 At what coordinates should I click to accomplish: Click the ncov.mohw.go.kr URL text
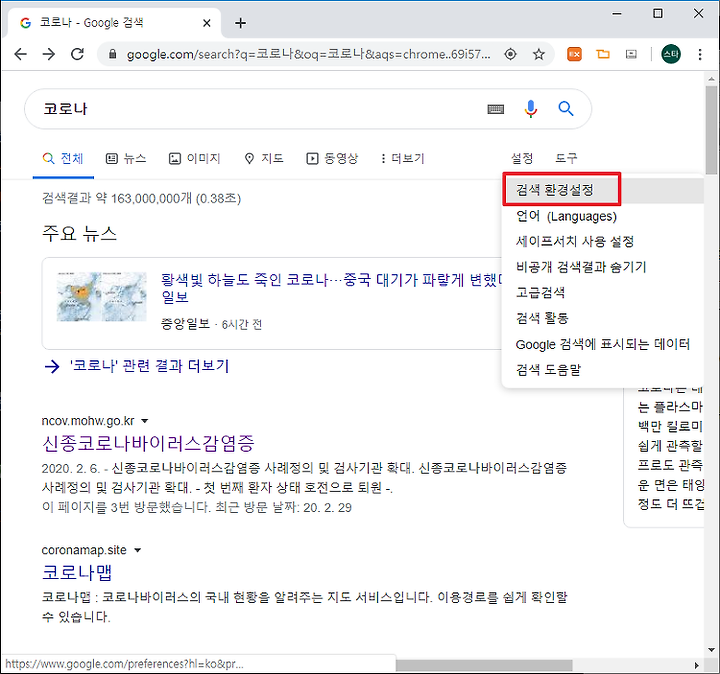coord(88,421)
